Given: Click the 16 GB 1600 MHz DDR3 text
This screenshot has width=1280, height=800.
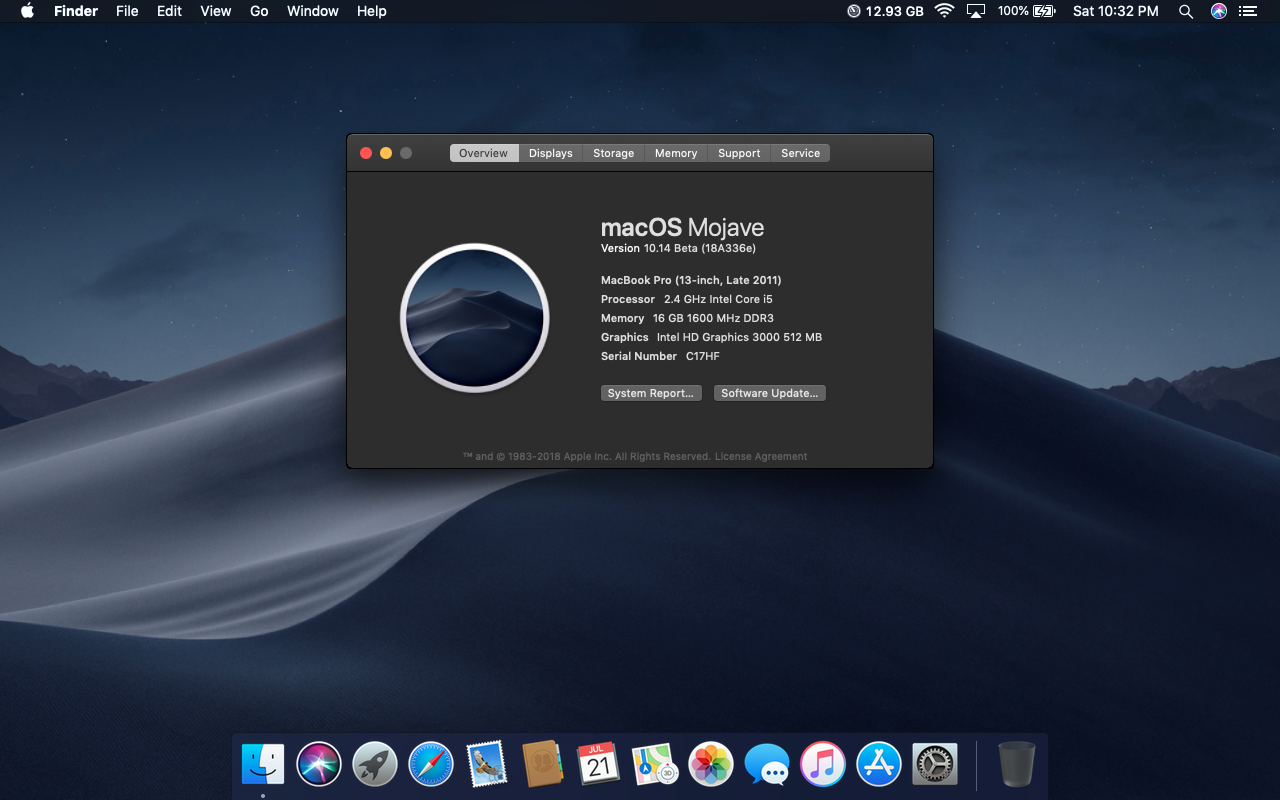Looking at the screenshot, I should pos(713,318).
